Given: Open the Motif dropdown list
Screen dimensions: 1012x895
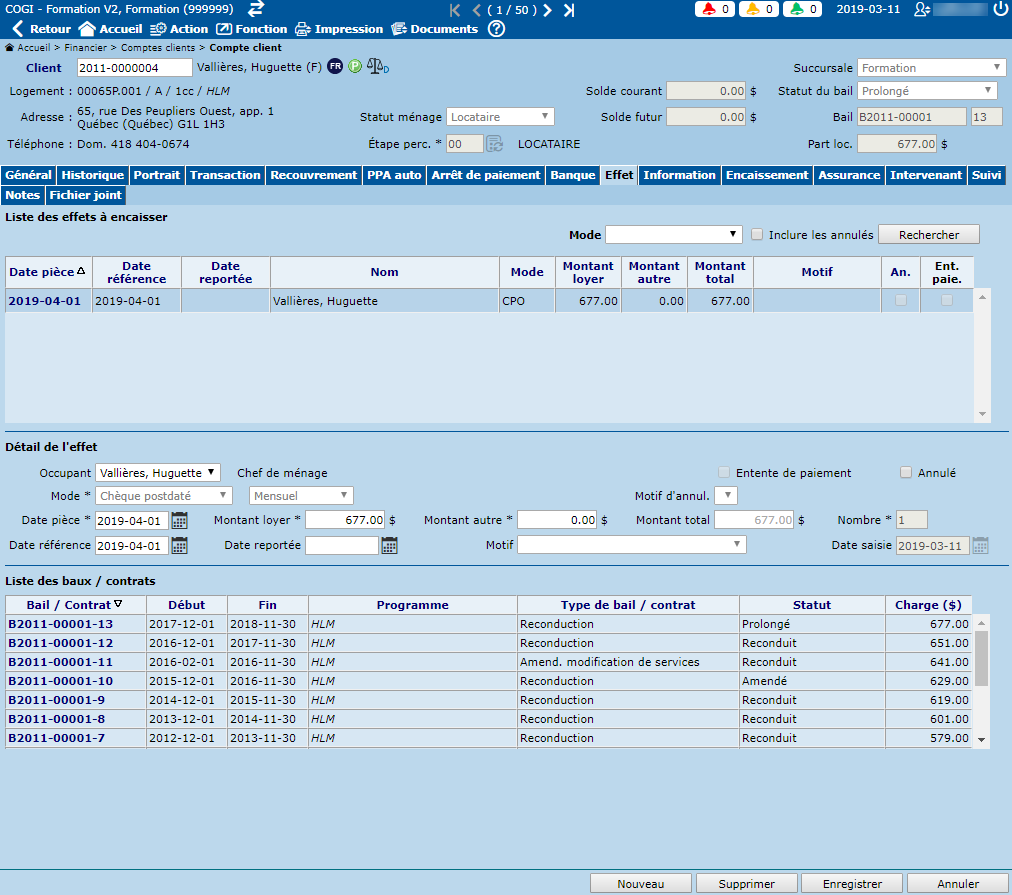Looking at the screenshot, I should pos(631,545).
